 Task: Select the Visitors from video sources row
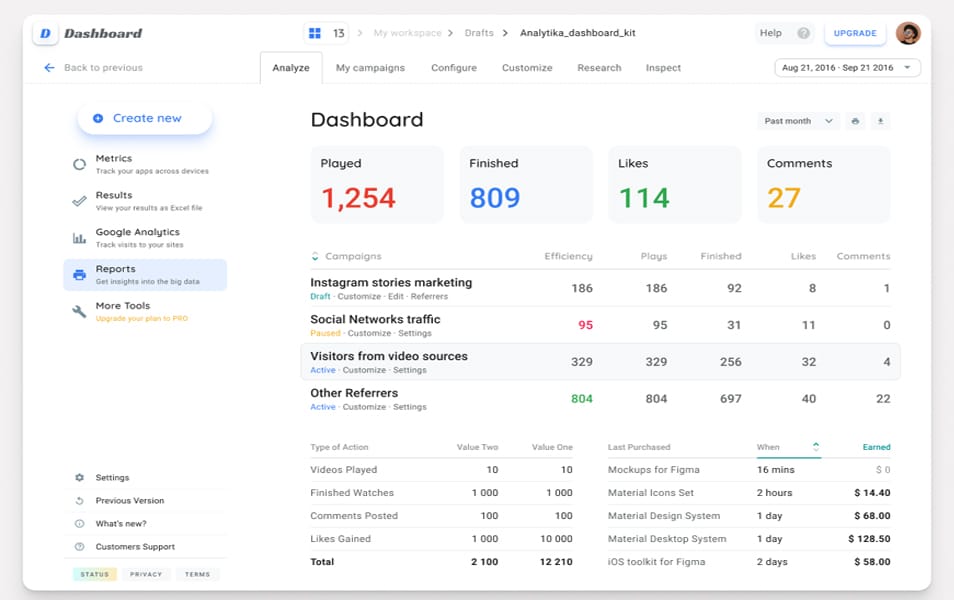coord(600,362)
